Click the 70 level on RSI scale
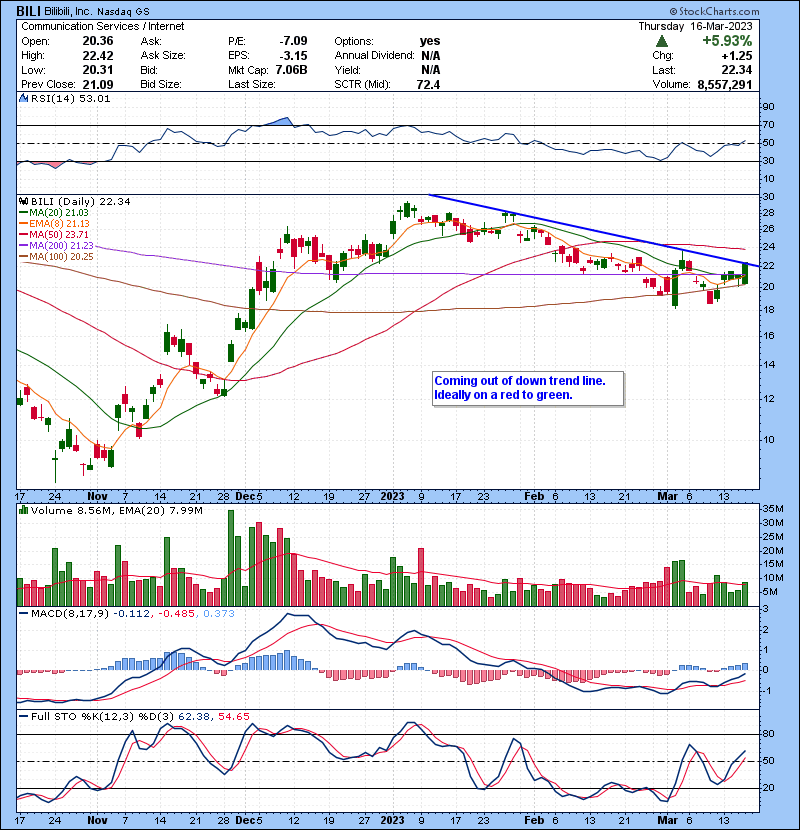The image size is (800, 830). click(768, 125)
